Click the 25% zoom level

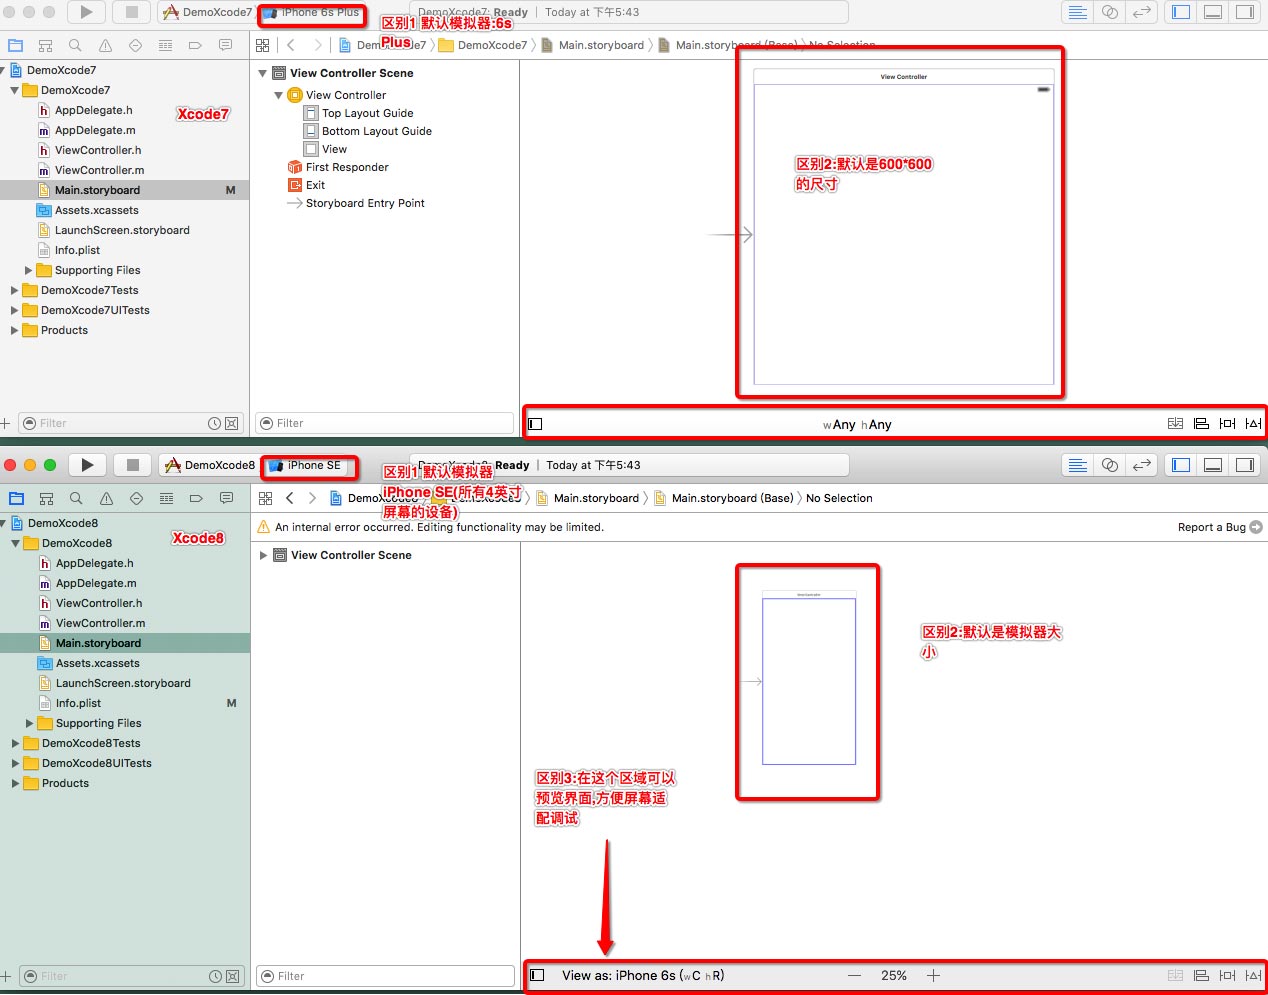(x=894, y=976)
